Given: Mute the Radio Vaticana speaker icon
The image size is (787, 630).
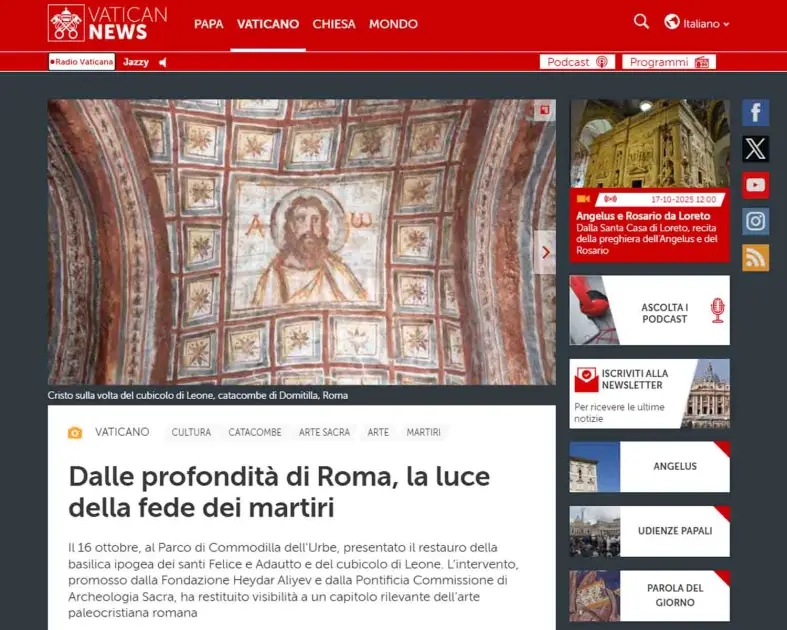Looking at the screenshot, I should click(x=163, y=62).
